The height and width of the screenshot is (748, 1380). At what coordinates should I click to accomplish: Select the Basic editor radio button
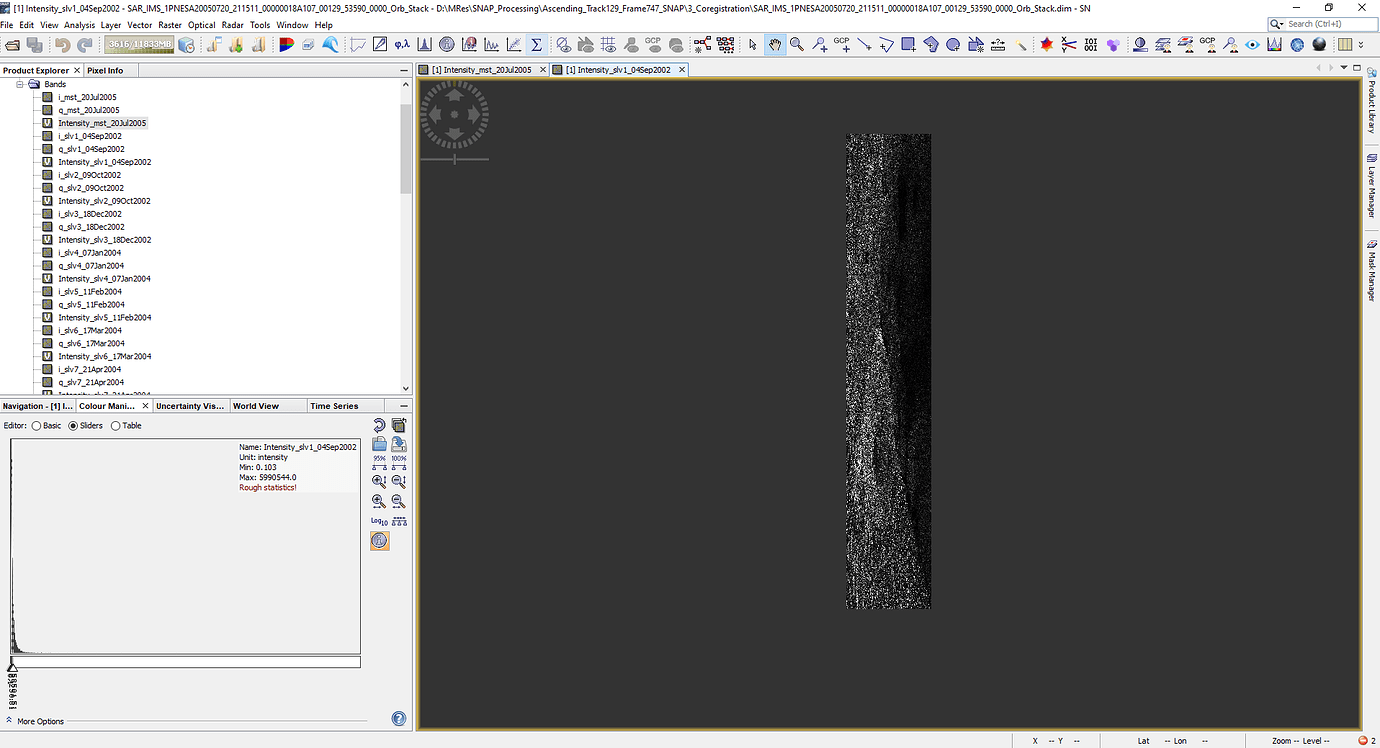click(x=37, y=426)
